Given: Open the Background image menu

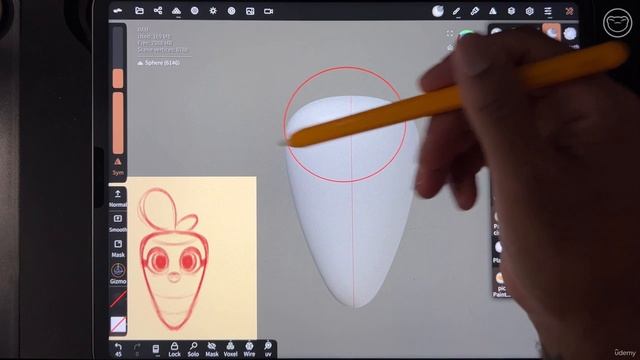Looking at the screenshot, I should click(250, 11).
